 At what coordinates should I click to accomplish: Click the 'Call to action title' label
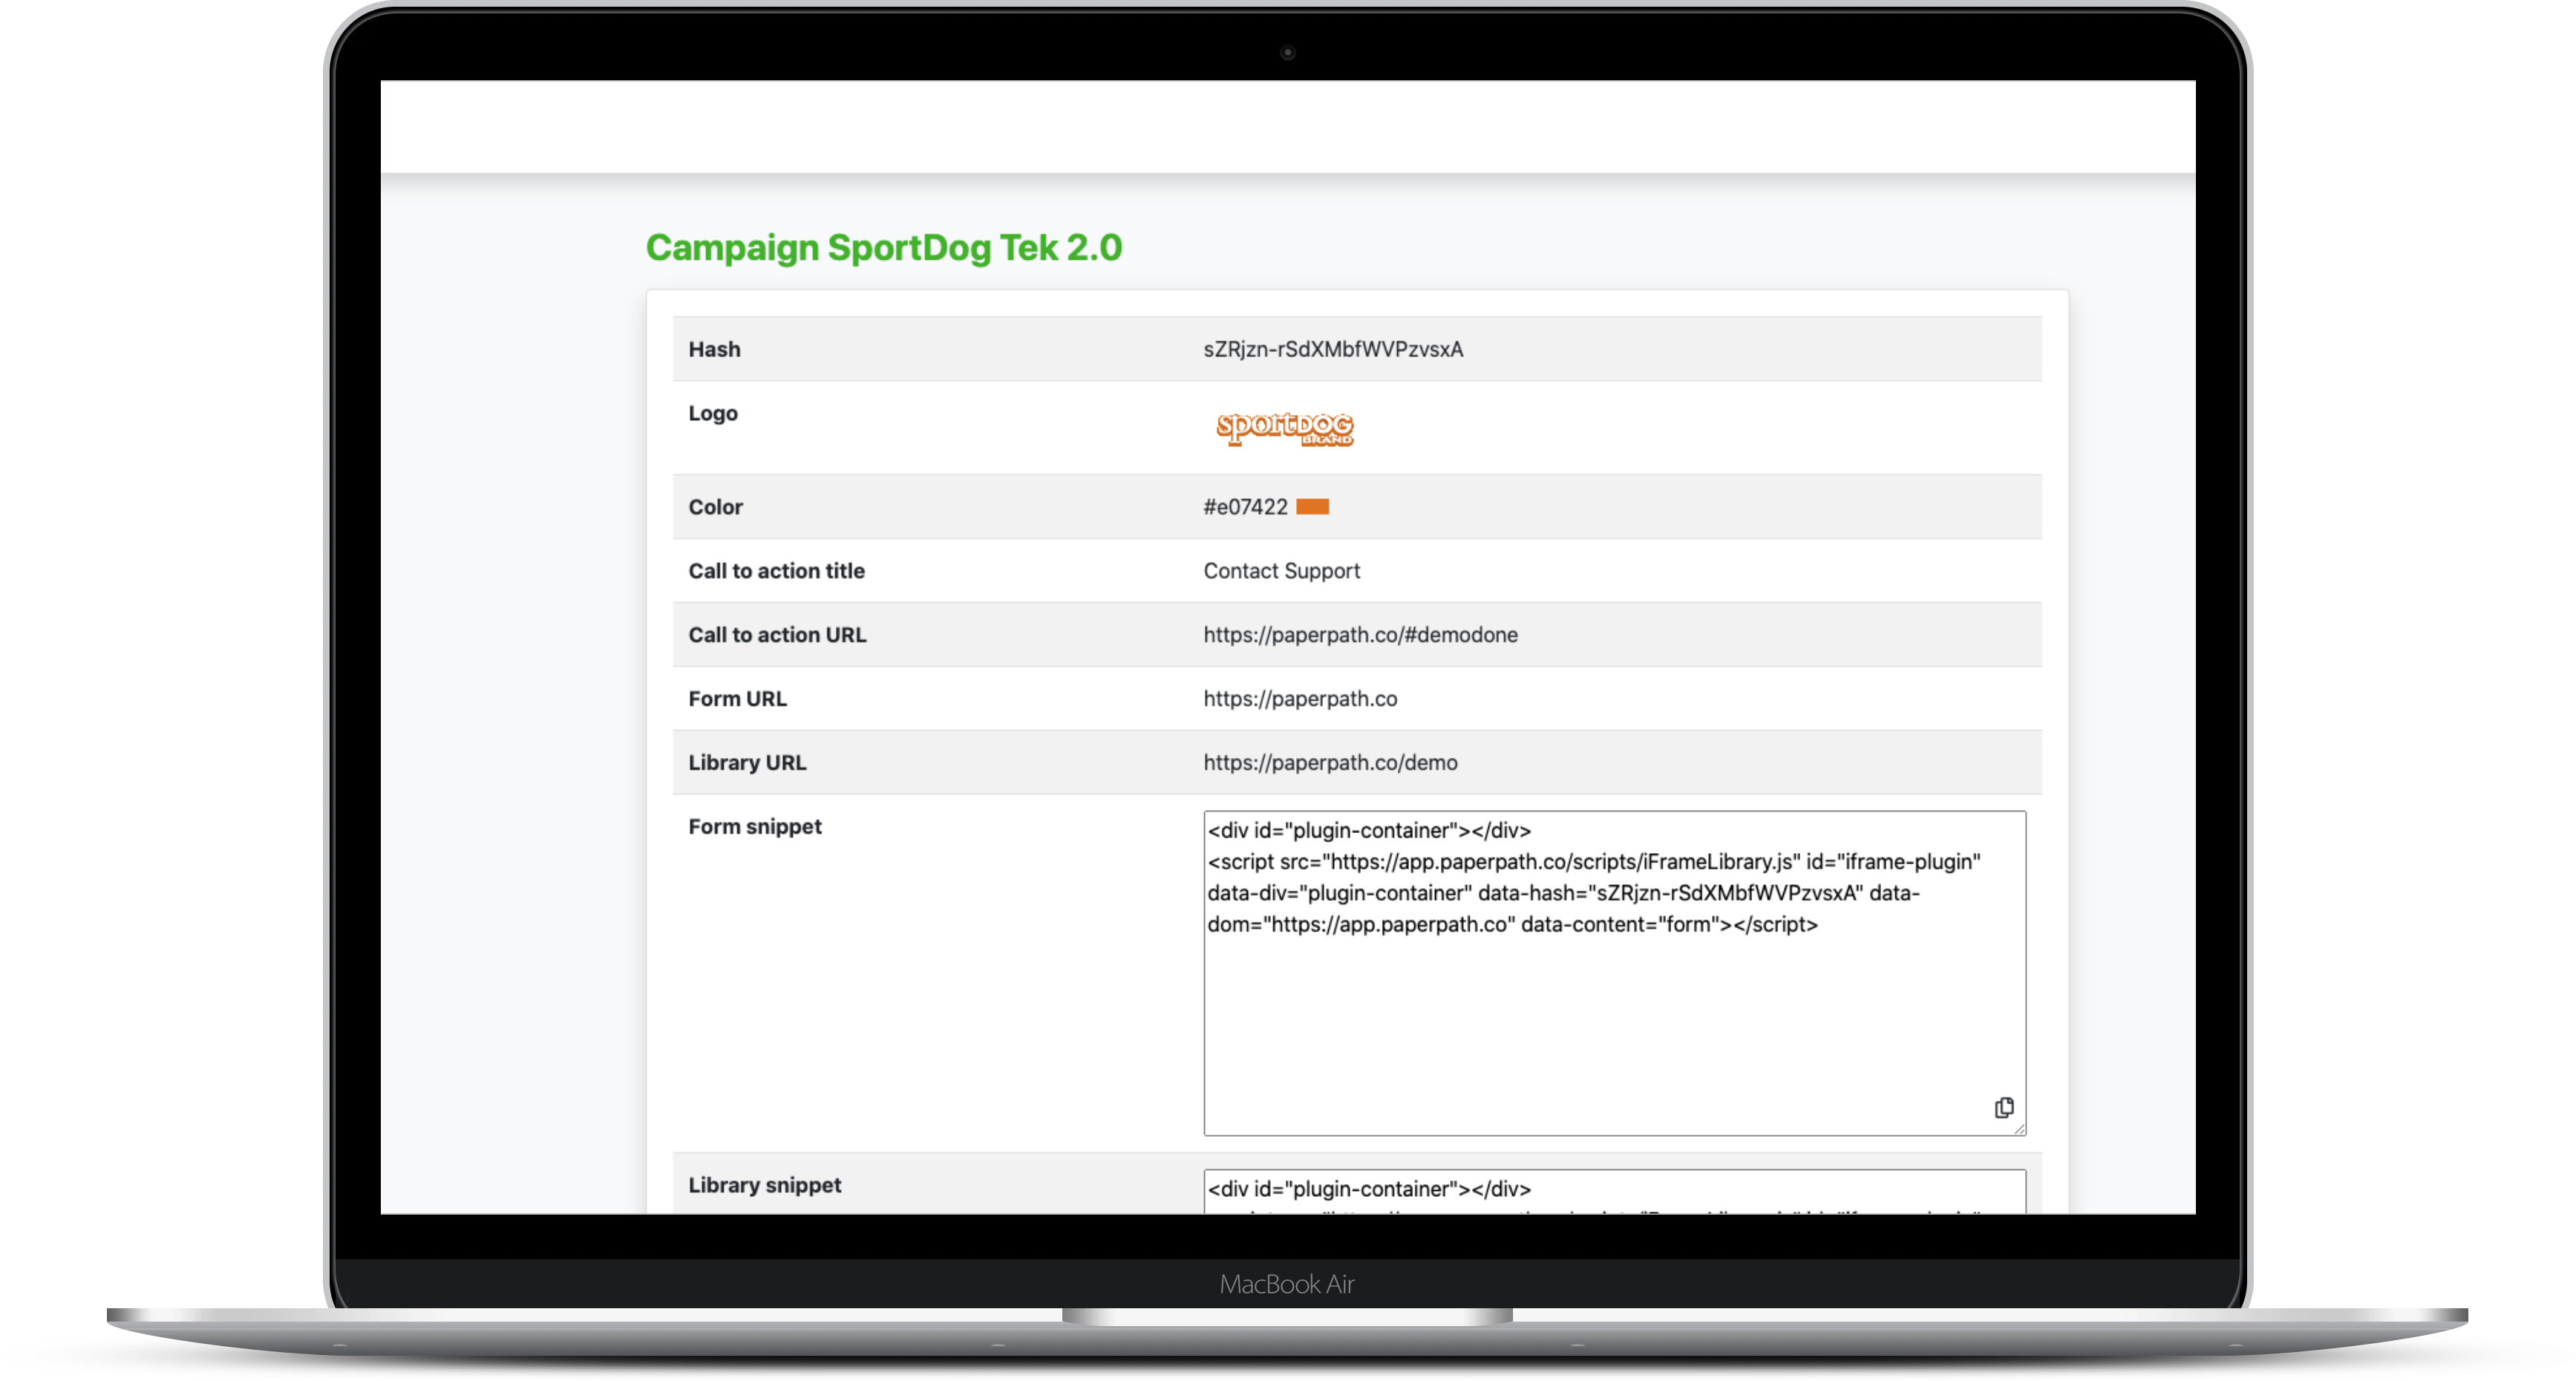776,571
